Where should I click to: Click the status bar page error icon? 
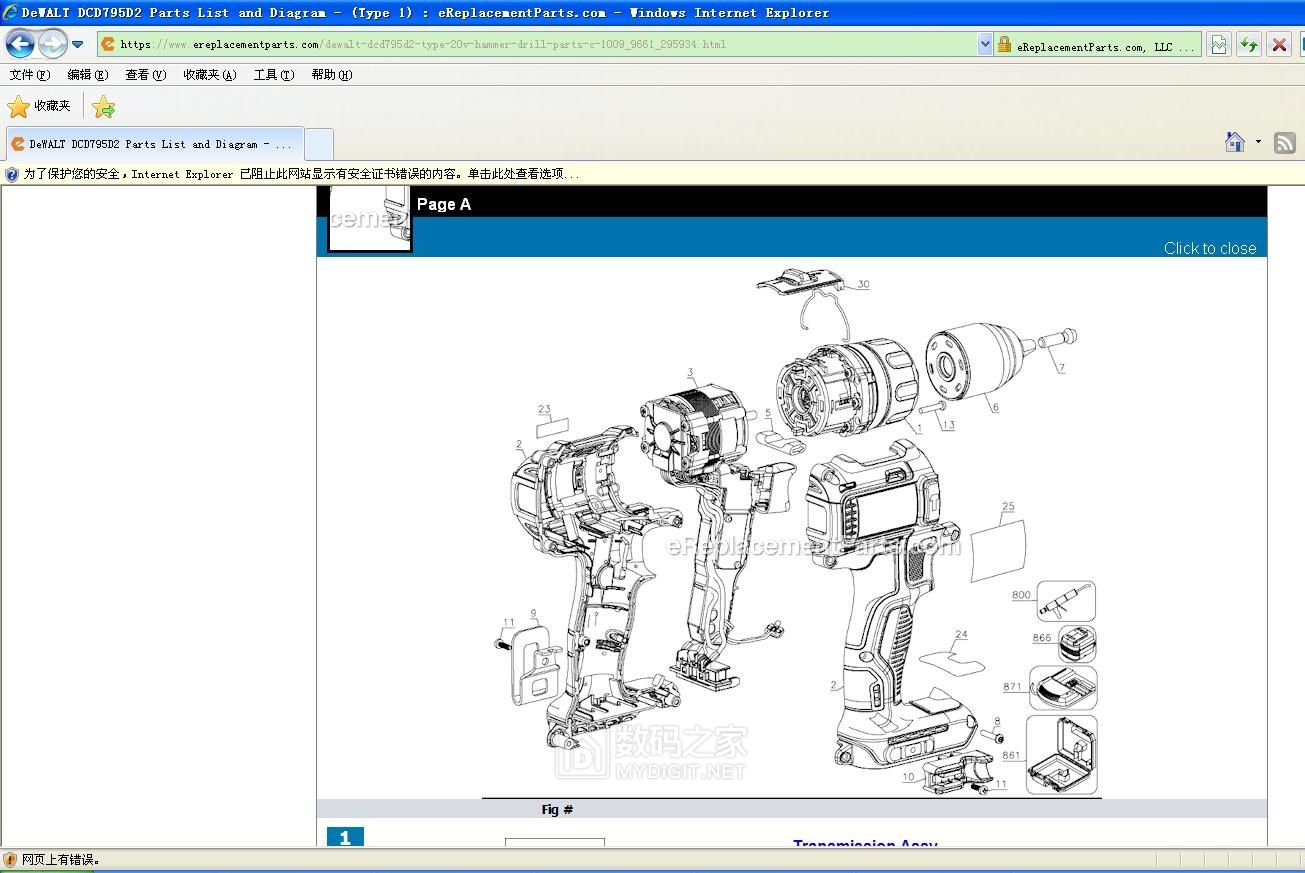point(10,860)
